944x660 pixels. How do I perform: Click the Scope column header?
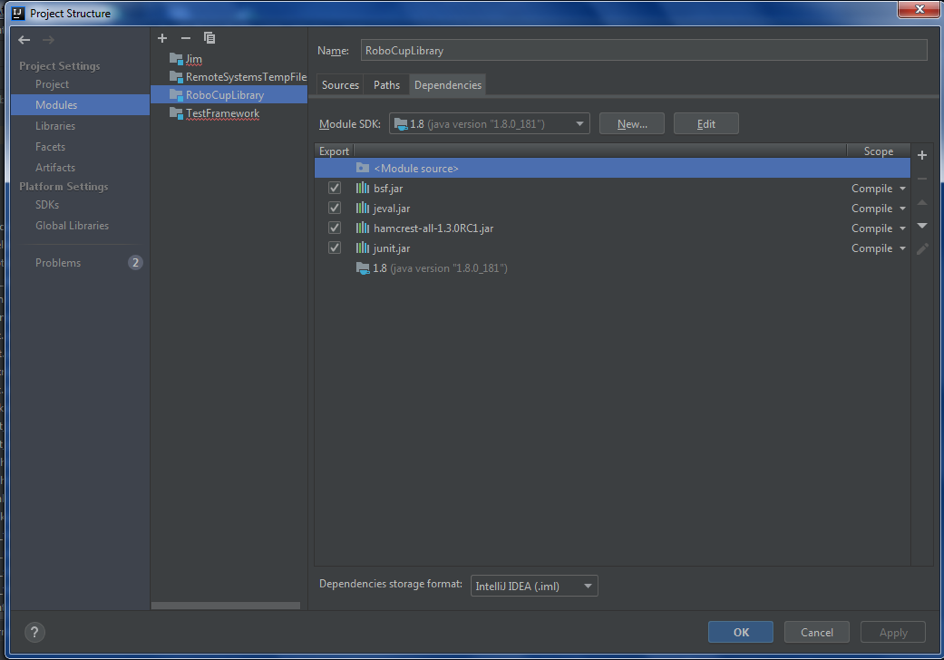[878, 151]
